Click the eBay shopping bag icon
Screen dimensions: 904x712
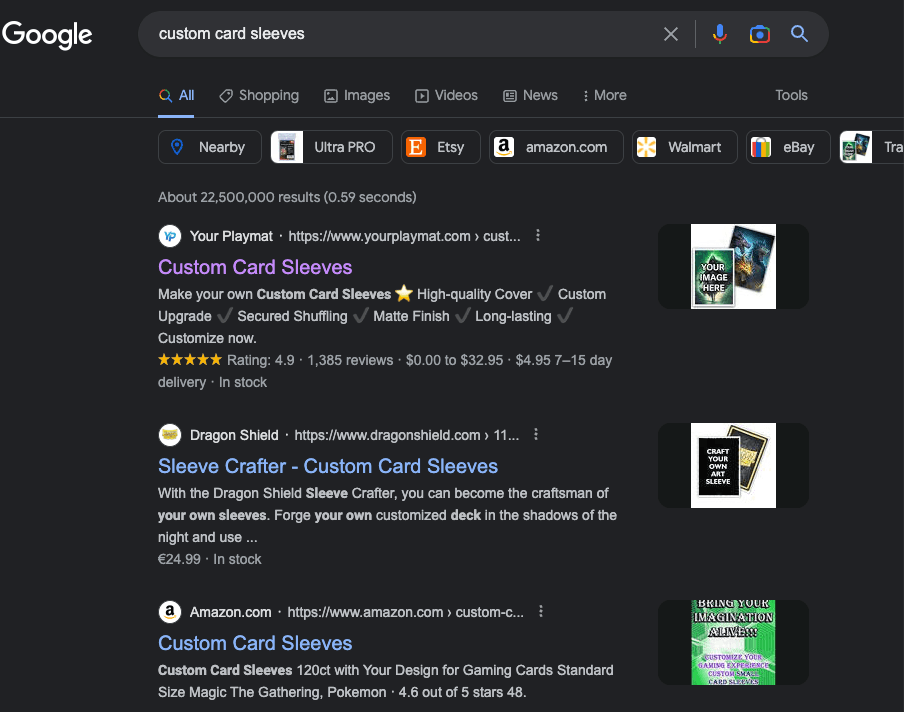[x=760, y=147]
